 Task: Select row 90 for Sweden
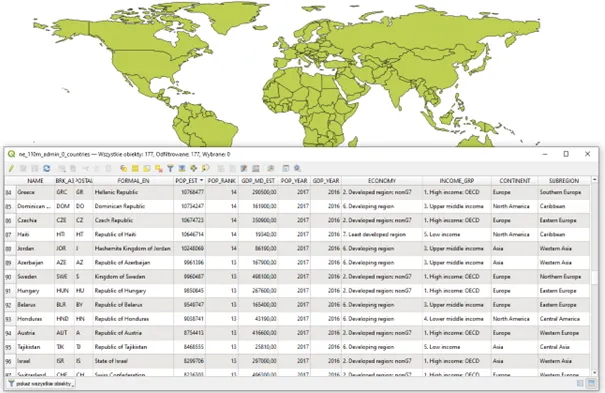click(x=10, y=277)
